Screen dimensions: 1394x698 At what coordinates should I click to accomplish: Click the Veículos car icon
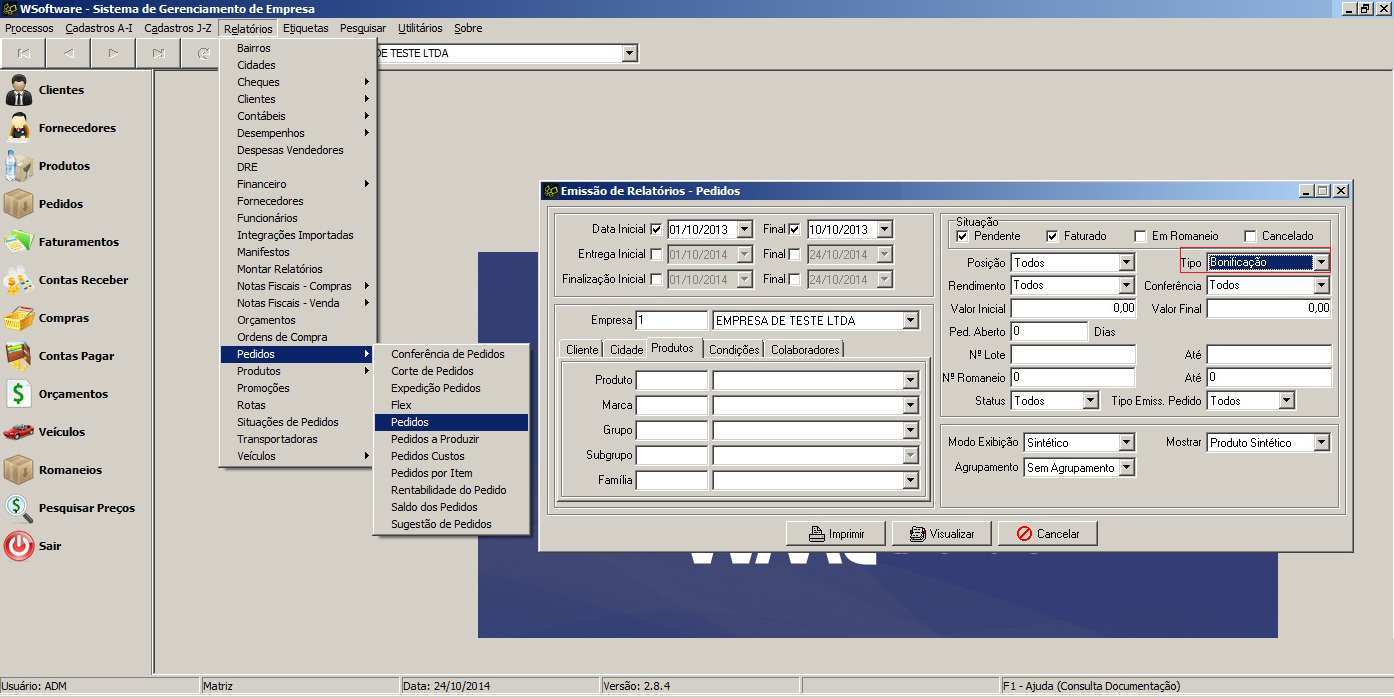tap(19, 432)
